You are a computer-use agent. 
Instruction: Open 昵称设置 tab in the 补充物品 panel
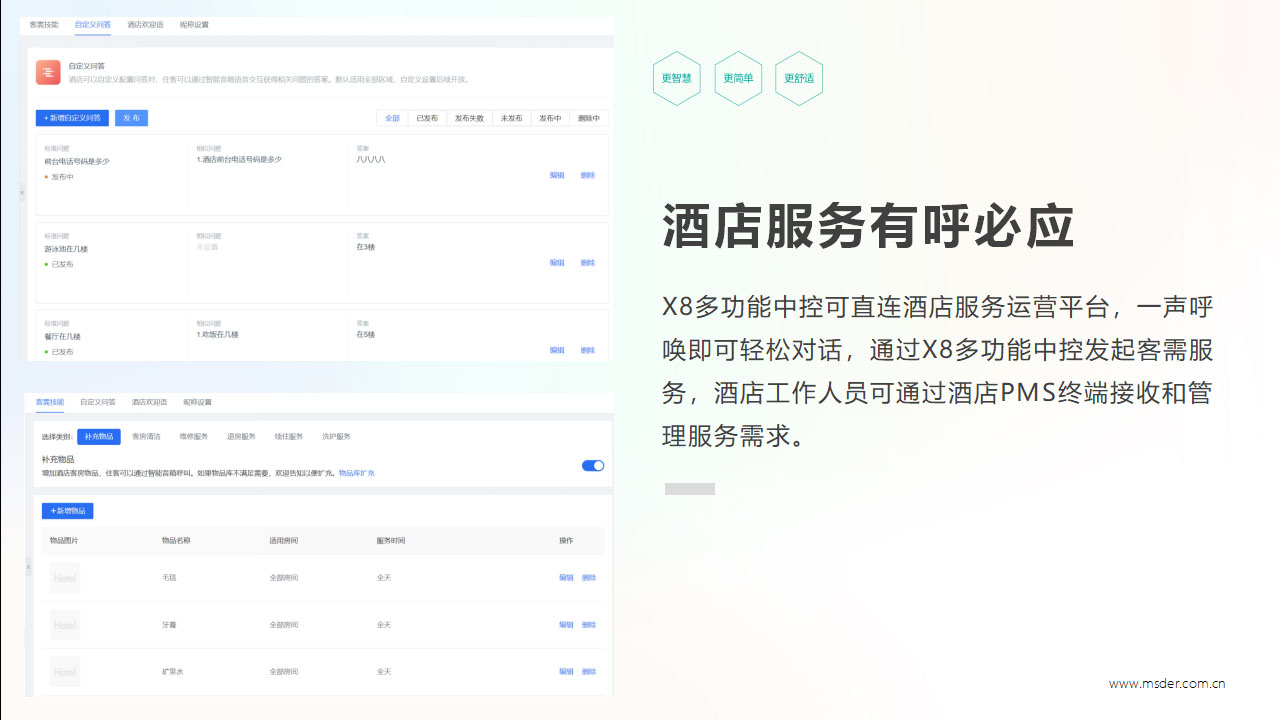point(197,402)
